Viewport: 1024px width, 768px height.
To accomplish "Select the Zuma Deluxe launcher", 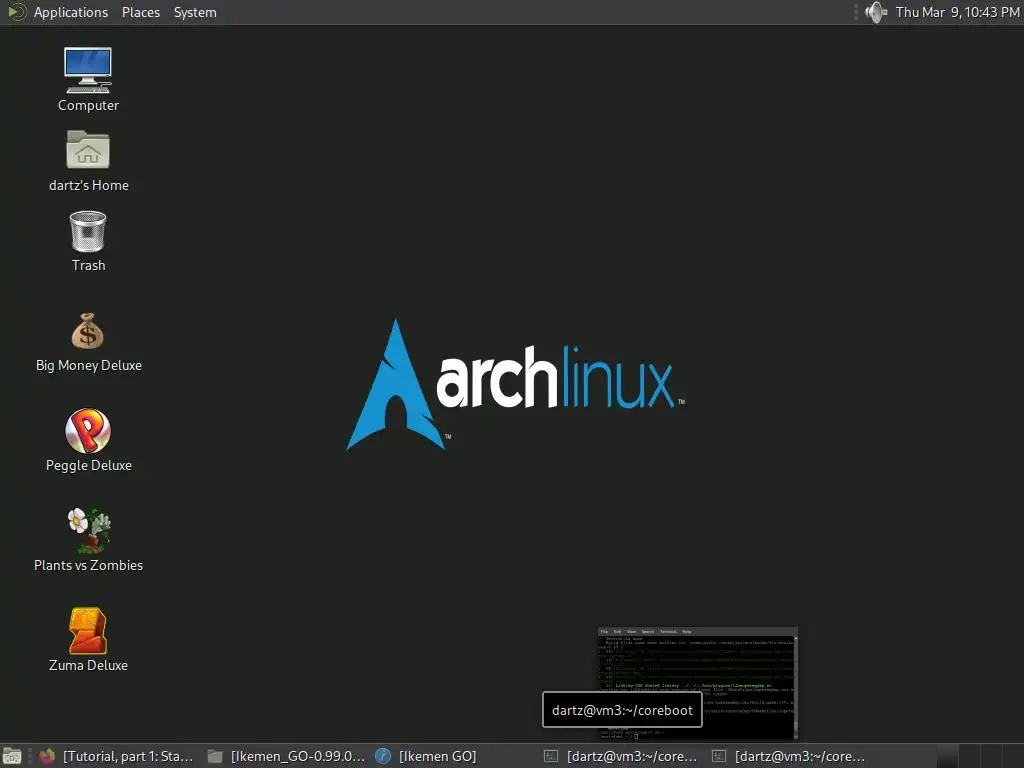I will (88, 631).
